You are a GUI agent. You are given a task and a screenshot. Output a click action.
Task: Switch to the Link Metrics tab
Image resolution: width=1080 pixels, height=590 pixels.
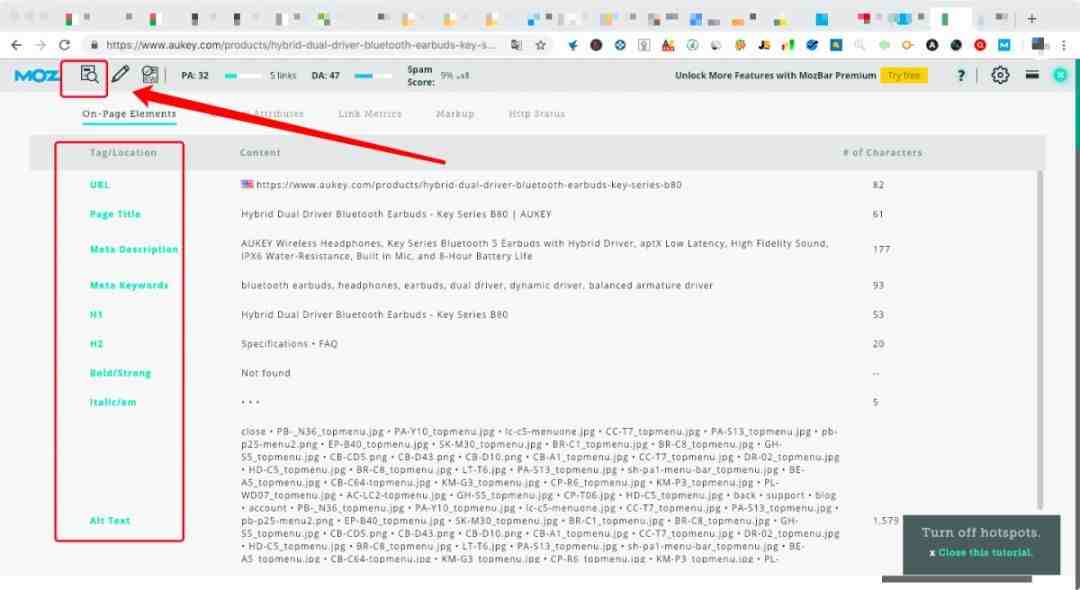370,114
